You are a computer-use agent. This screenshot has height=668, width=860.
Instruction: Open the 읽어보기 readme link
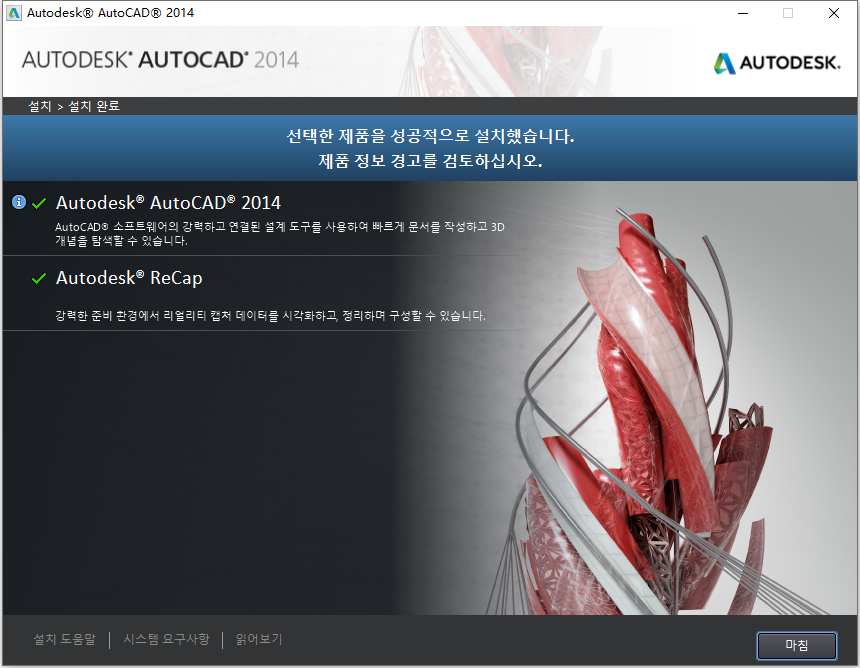point(259,639)
